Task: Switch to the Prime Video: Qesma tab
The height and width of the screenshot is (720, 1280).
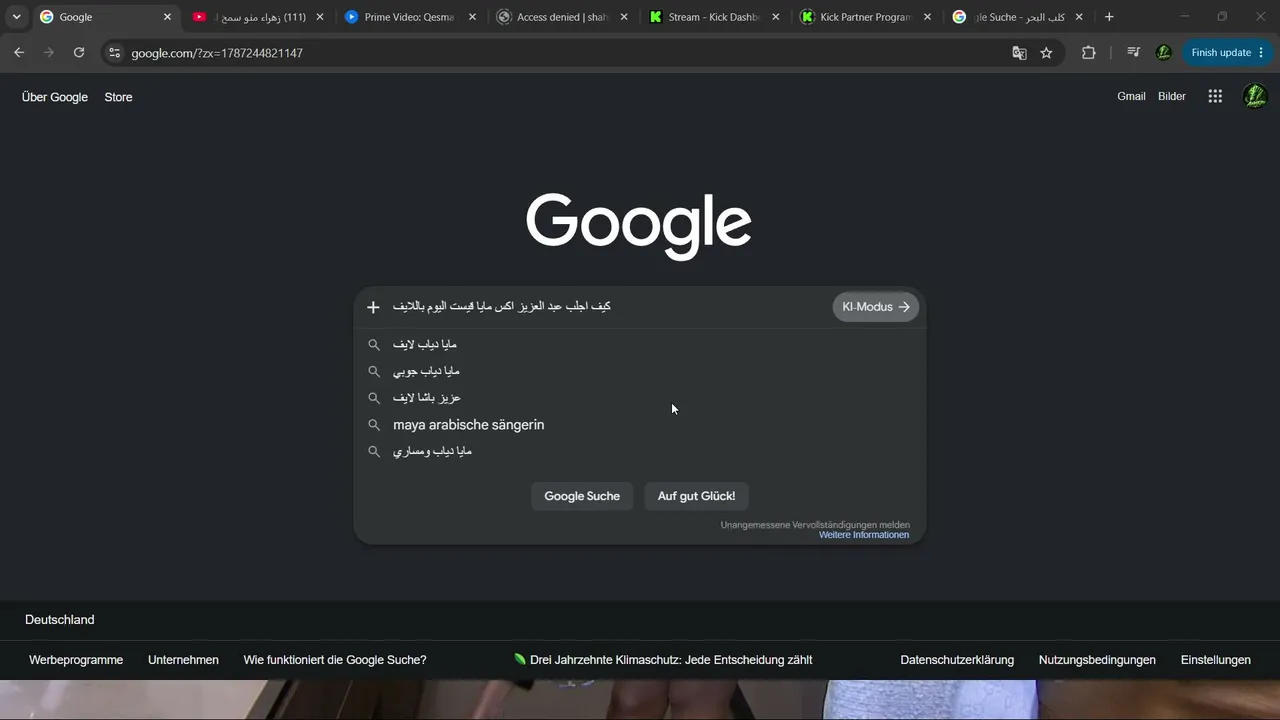Action: click(x=409, y=17)
